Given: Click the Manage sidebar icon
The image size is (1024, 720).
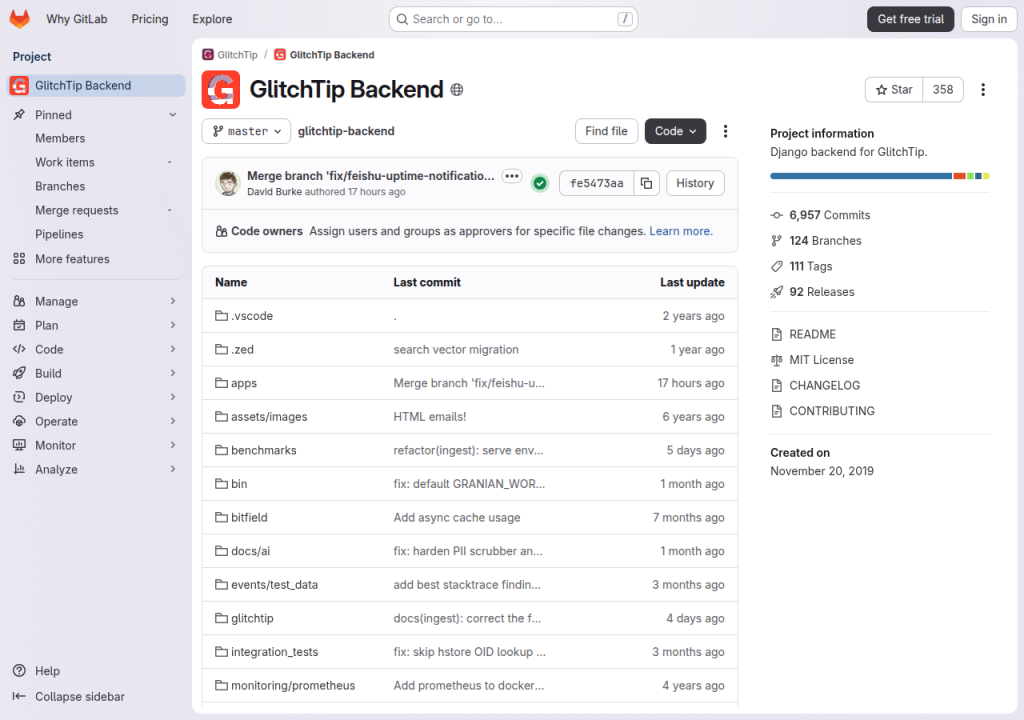Looking at the screenshot, I should point(19,301).
